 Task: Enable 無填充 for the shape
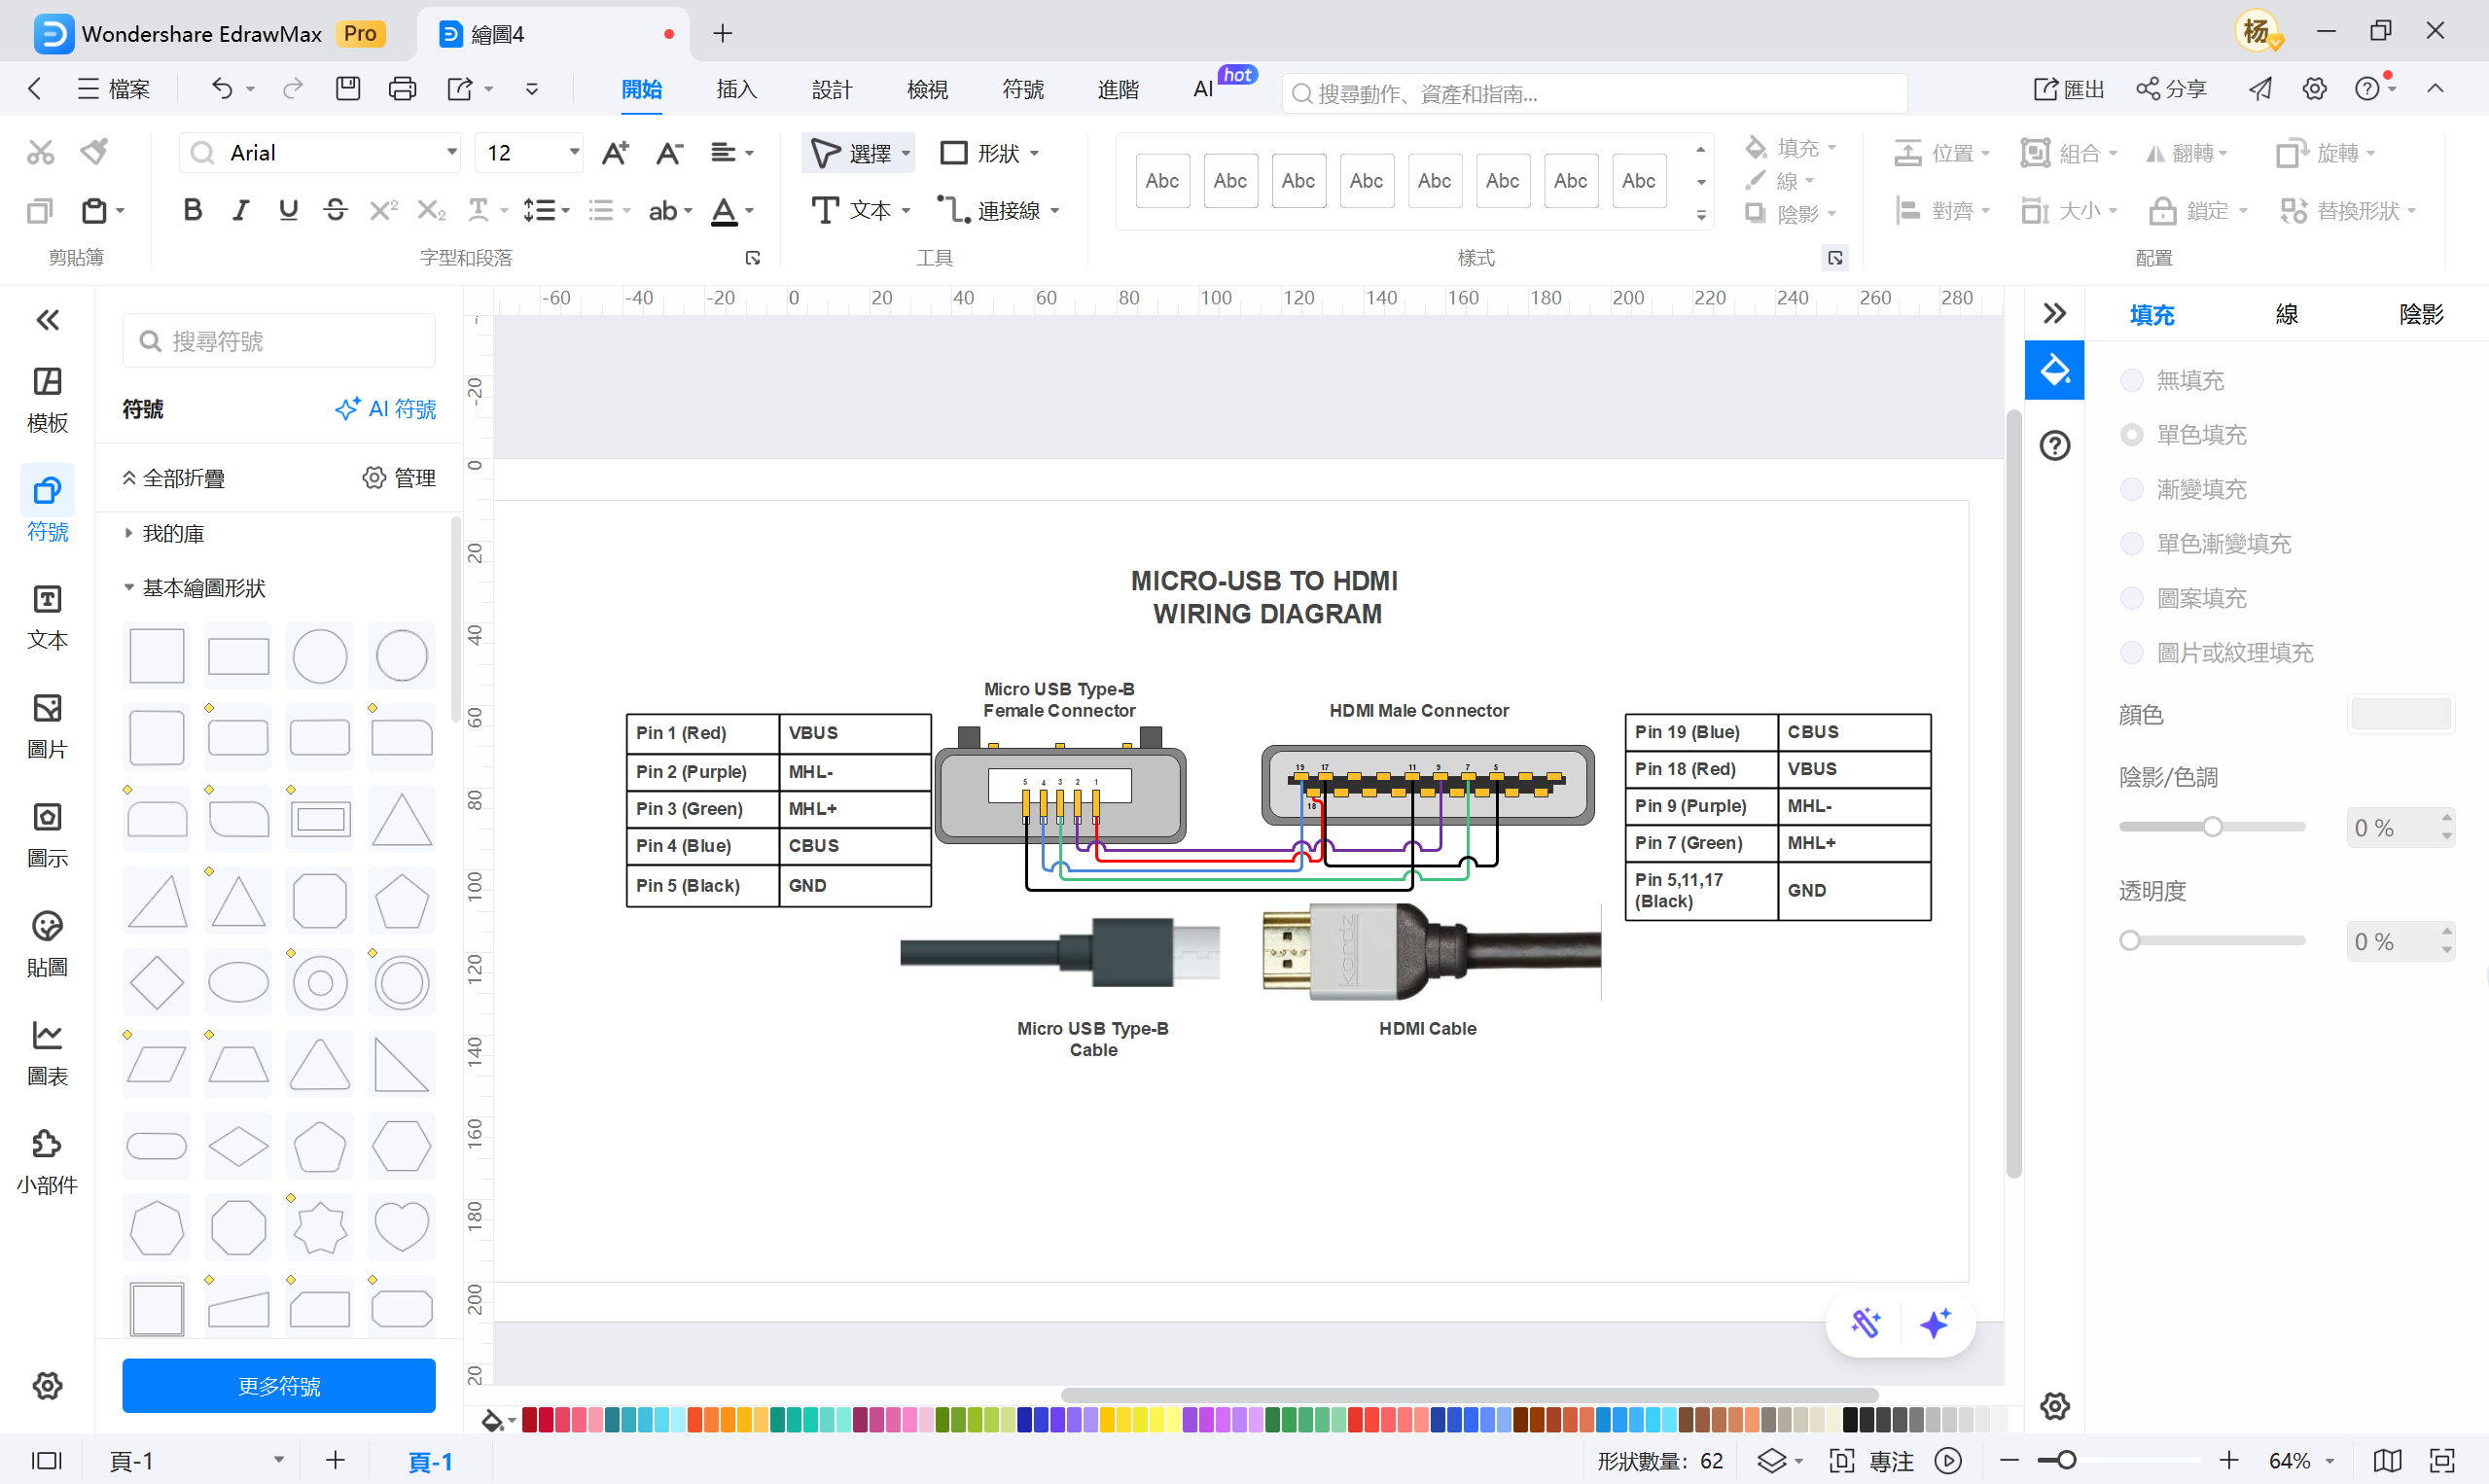(x=2133, y=380)
